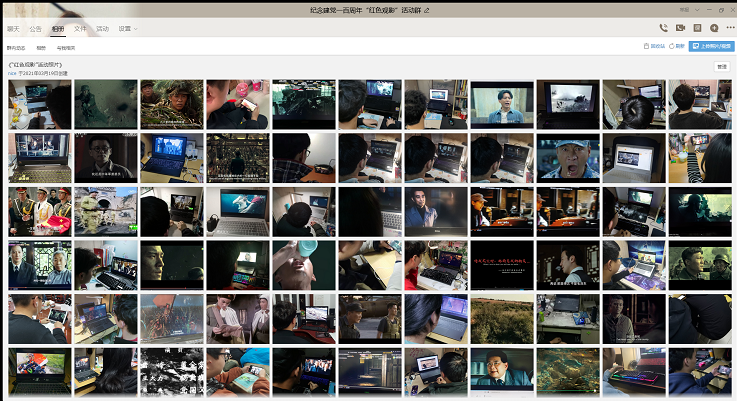
Task: Refresh the album with 刷新
Action: (677, 46)
